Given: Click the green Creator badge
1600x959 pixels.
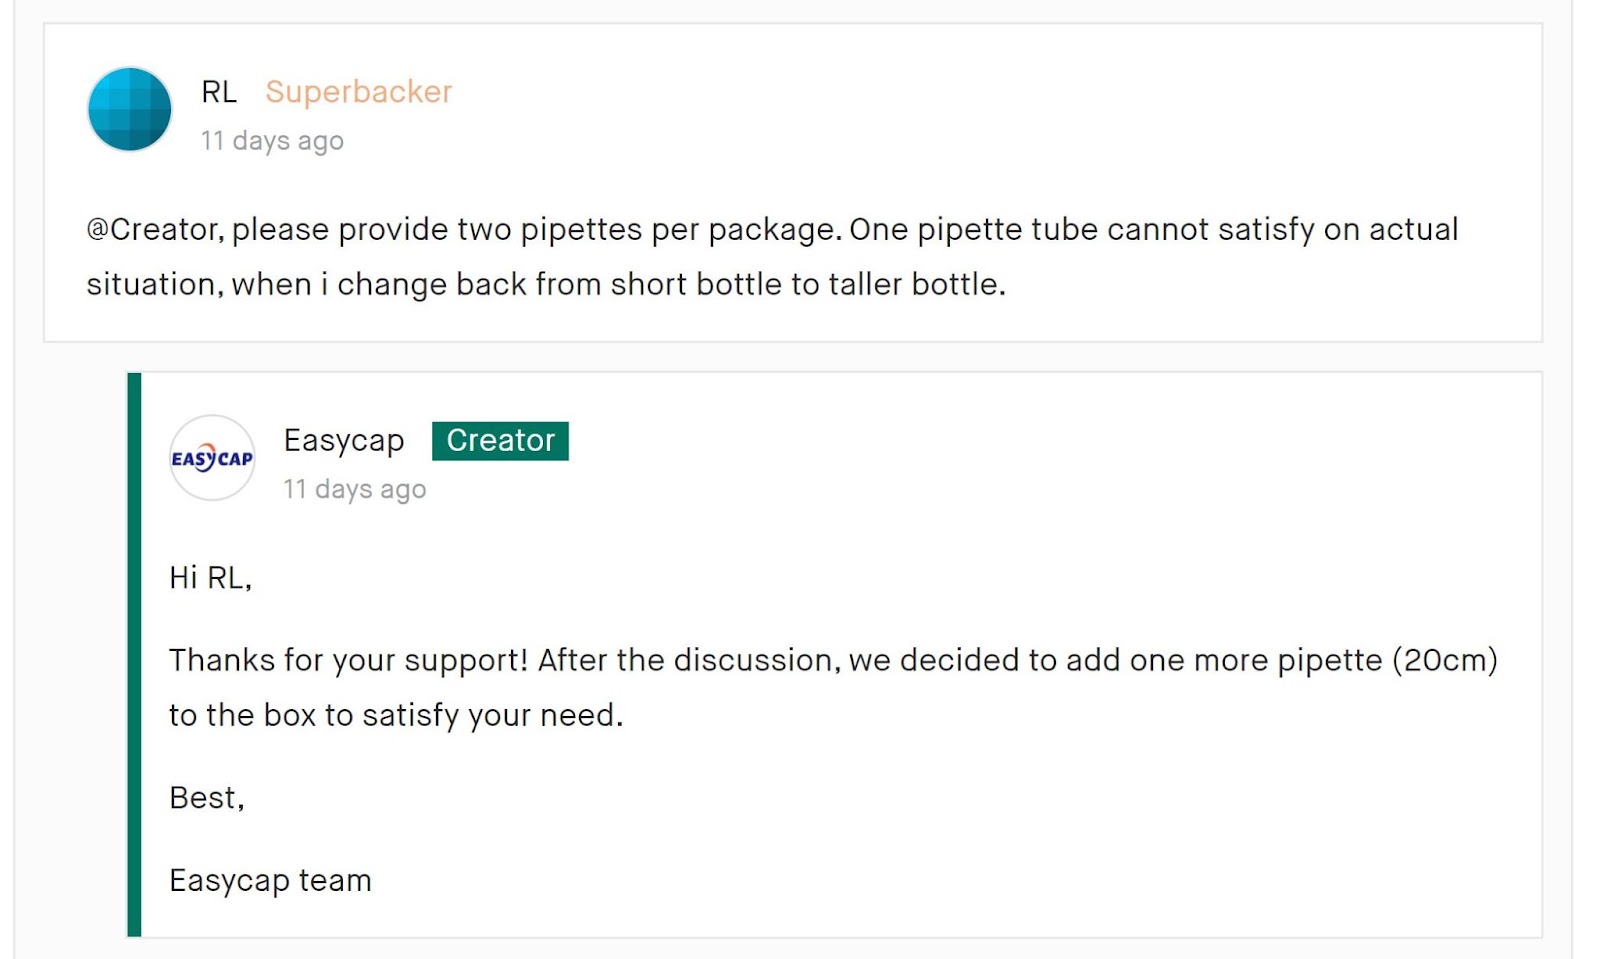Looking at the screenshot, I should click(500, 441).
